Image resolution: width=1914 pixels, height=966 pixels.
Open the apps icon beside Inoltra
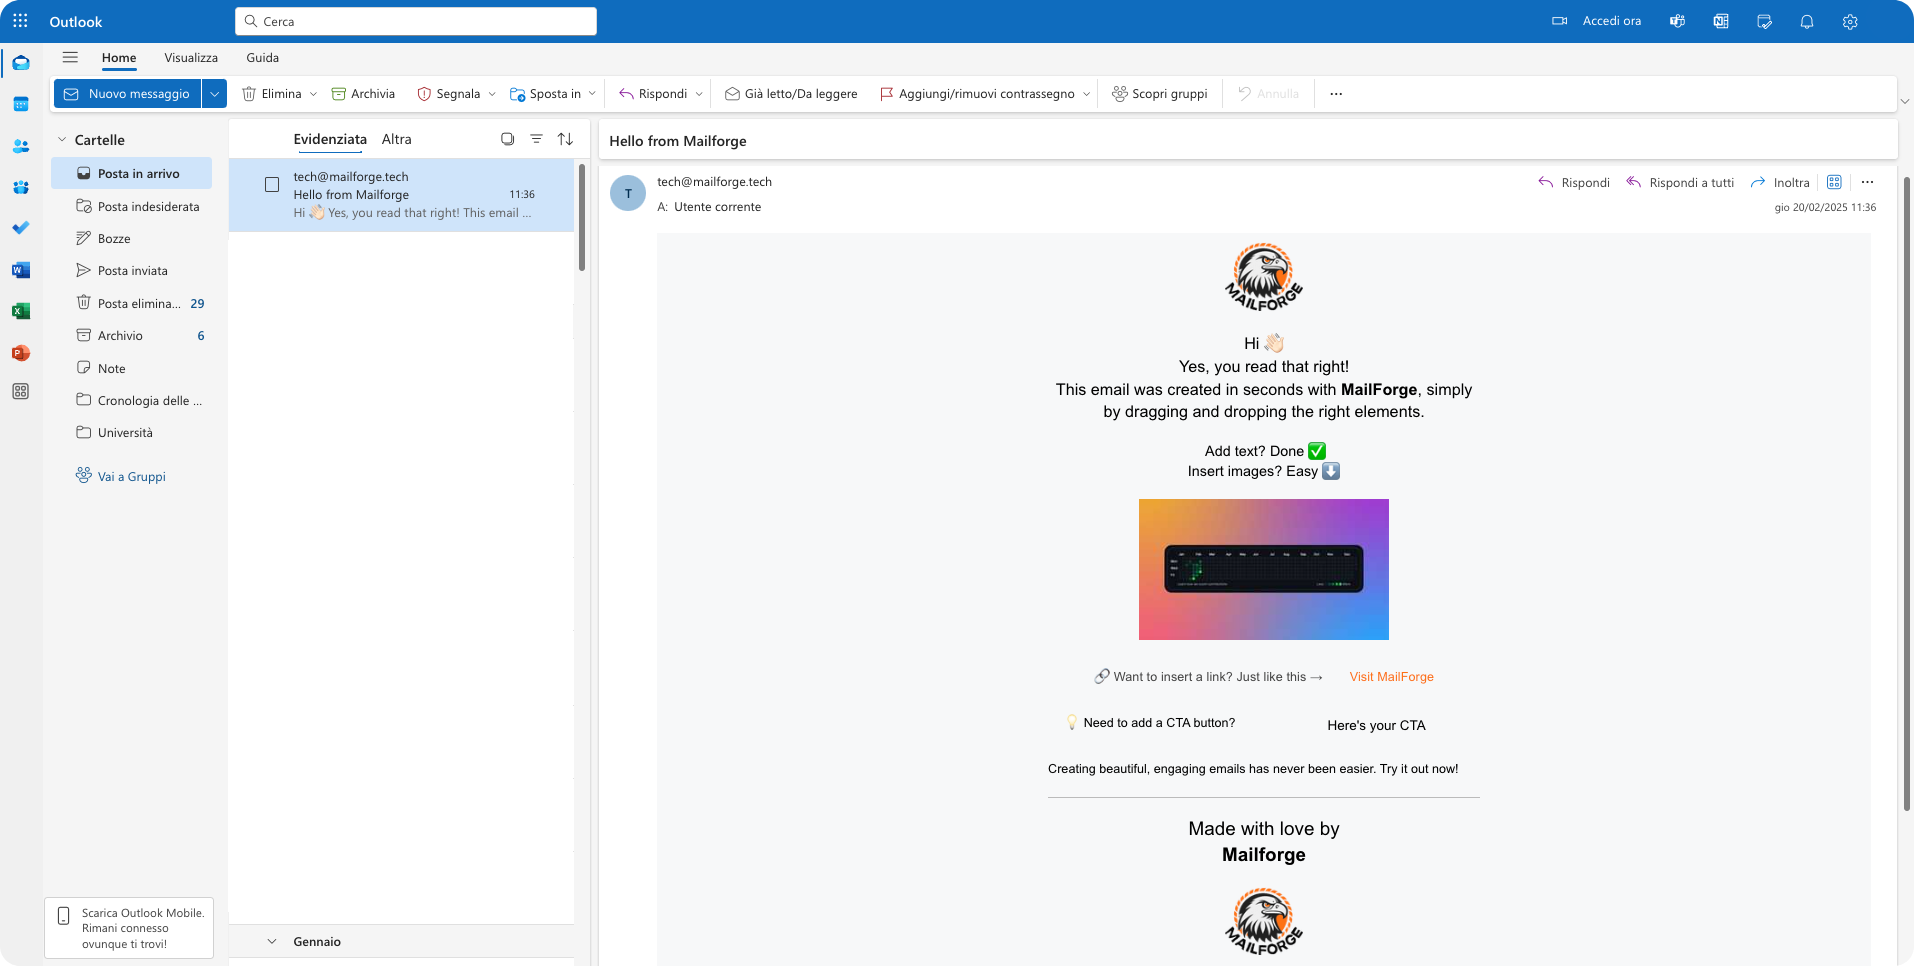(1834, 182)
